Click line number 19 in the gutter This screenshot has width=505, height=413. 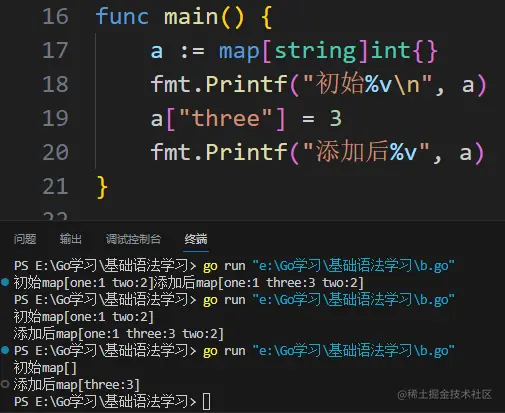click(55, 118)
